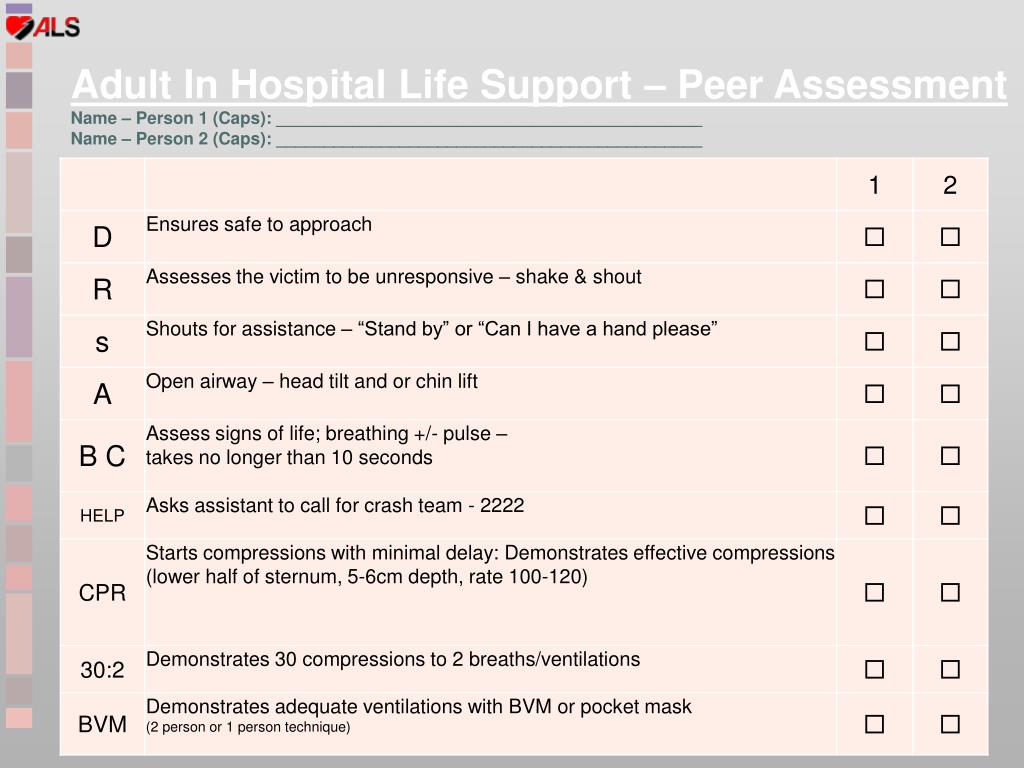The image size is (1024, 768).
Task: Check column 2 box for Shouts for assistance
Action: pyautogui.click(x=950, y=342)
